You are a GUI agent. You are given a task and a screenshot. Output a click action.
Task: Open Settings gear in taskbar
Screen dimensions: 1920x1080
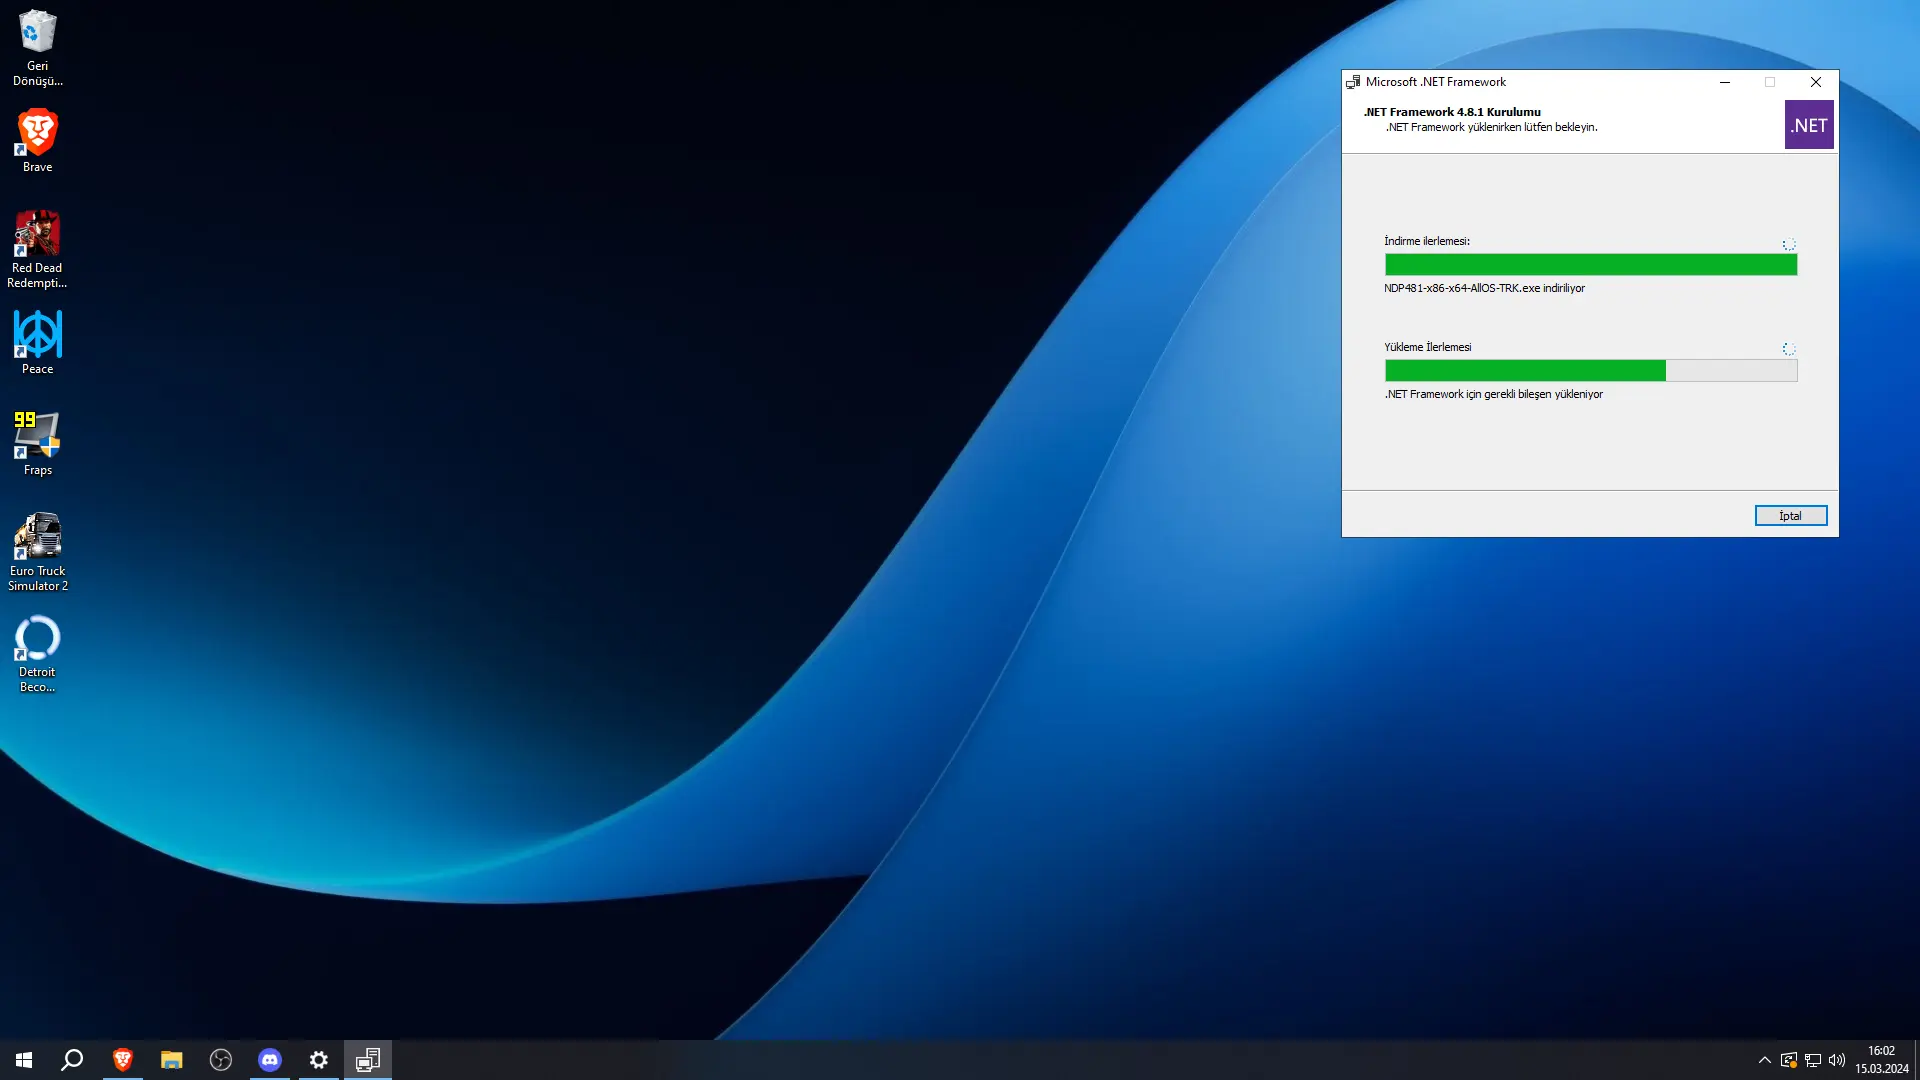[319, 1060]
